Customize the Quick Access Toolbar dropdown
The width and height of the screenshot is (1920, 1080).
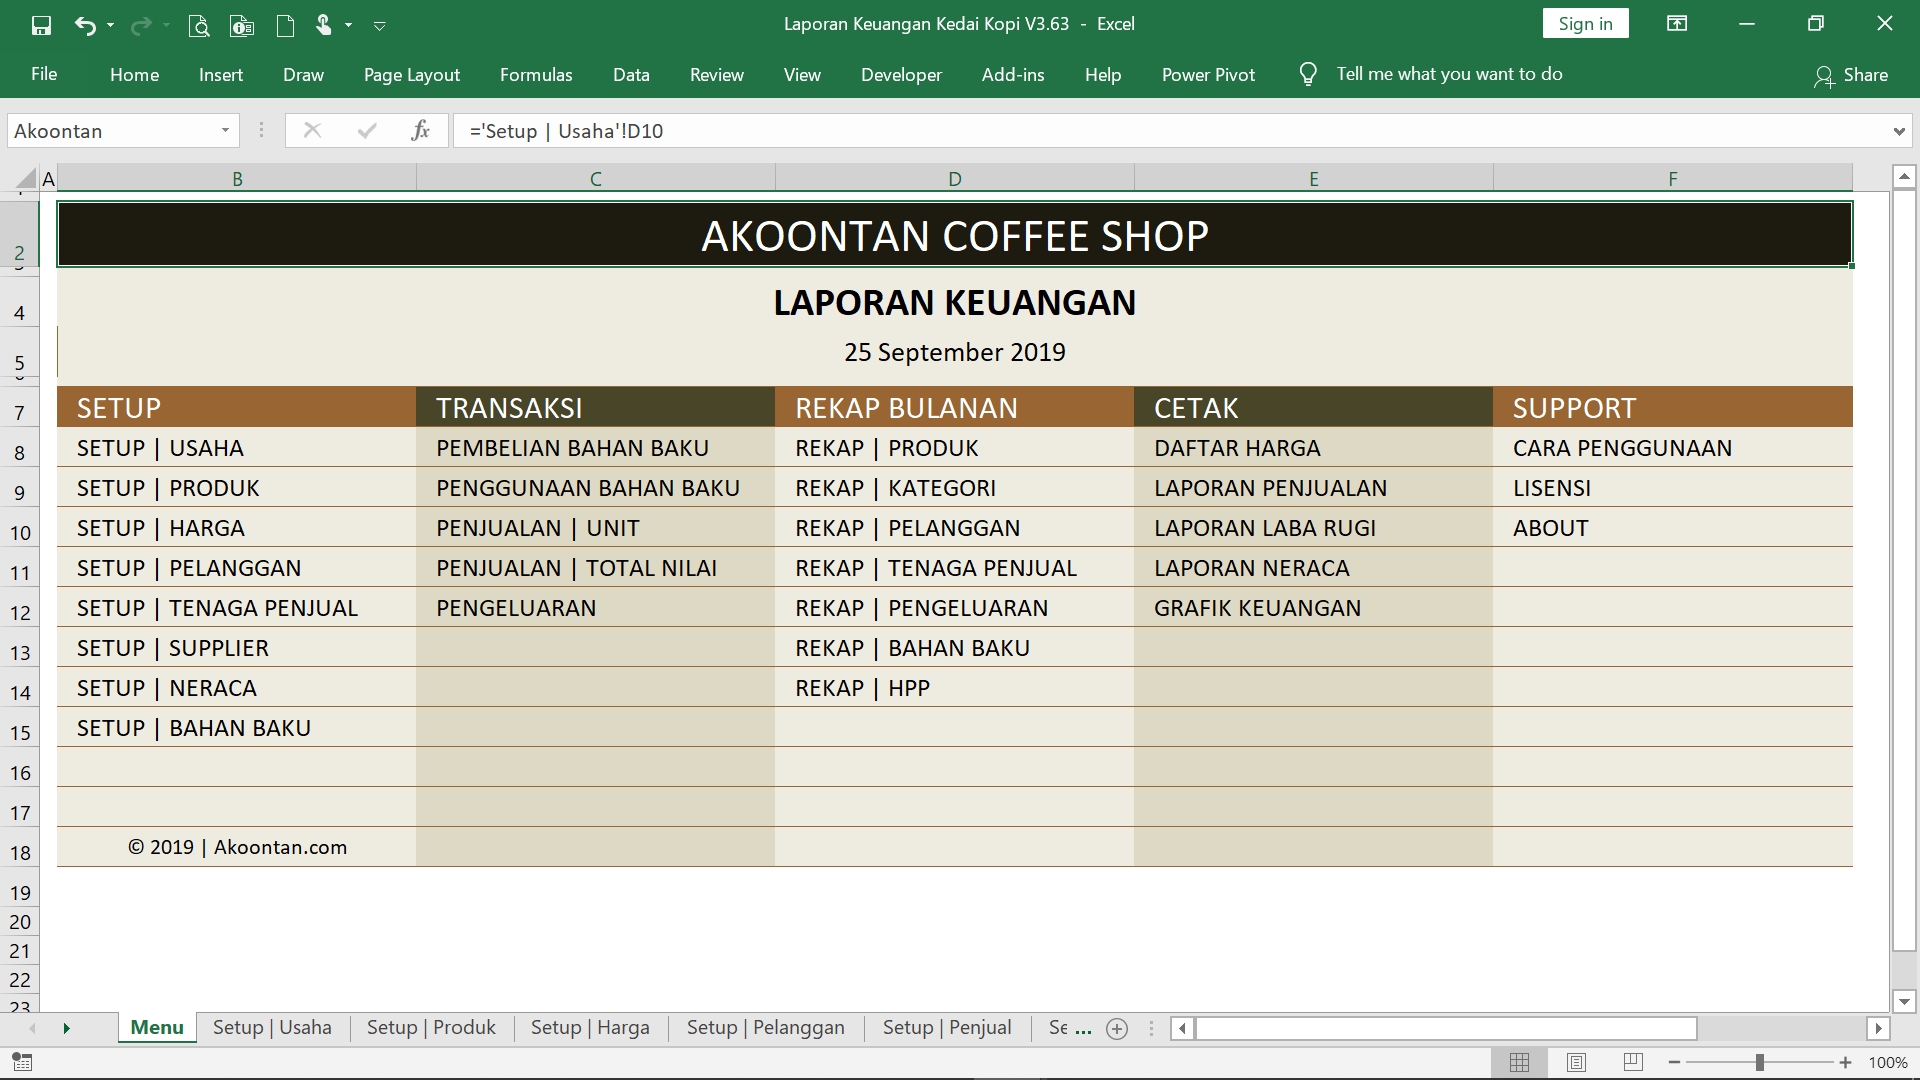click(x=380, y=26)
